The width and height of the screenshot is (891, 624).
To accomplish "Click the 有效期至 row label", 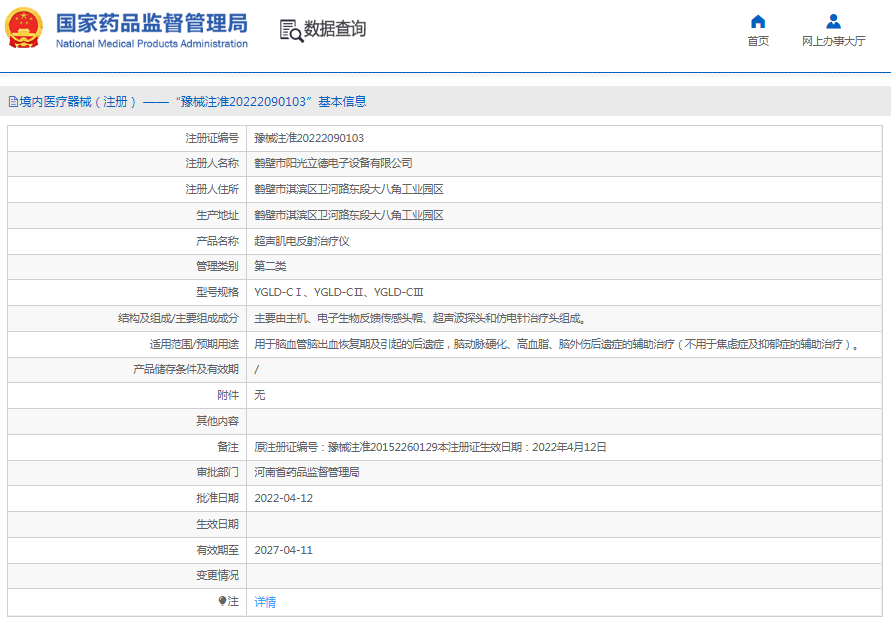I will tap(218, 550).
